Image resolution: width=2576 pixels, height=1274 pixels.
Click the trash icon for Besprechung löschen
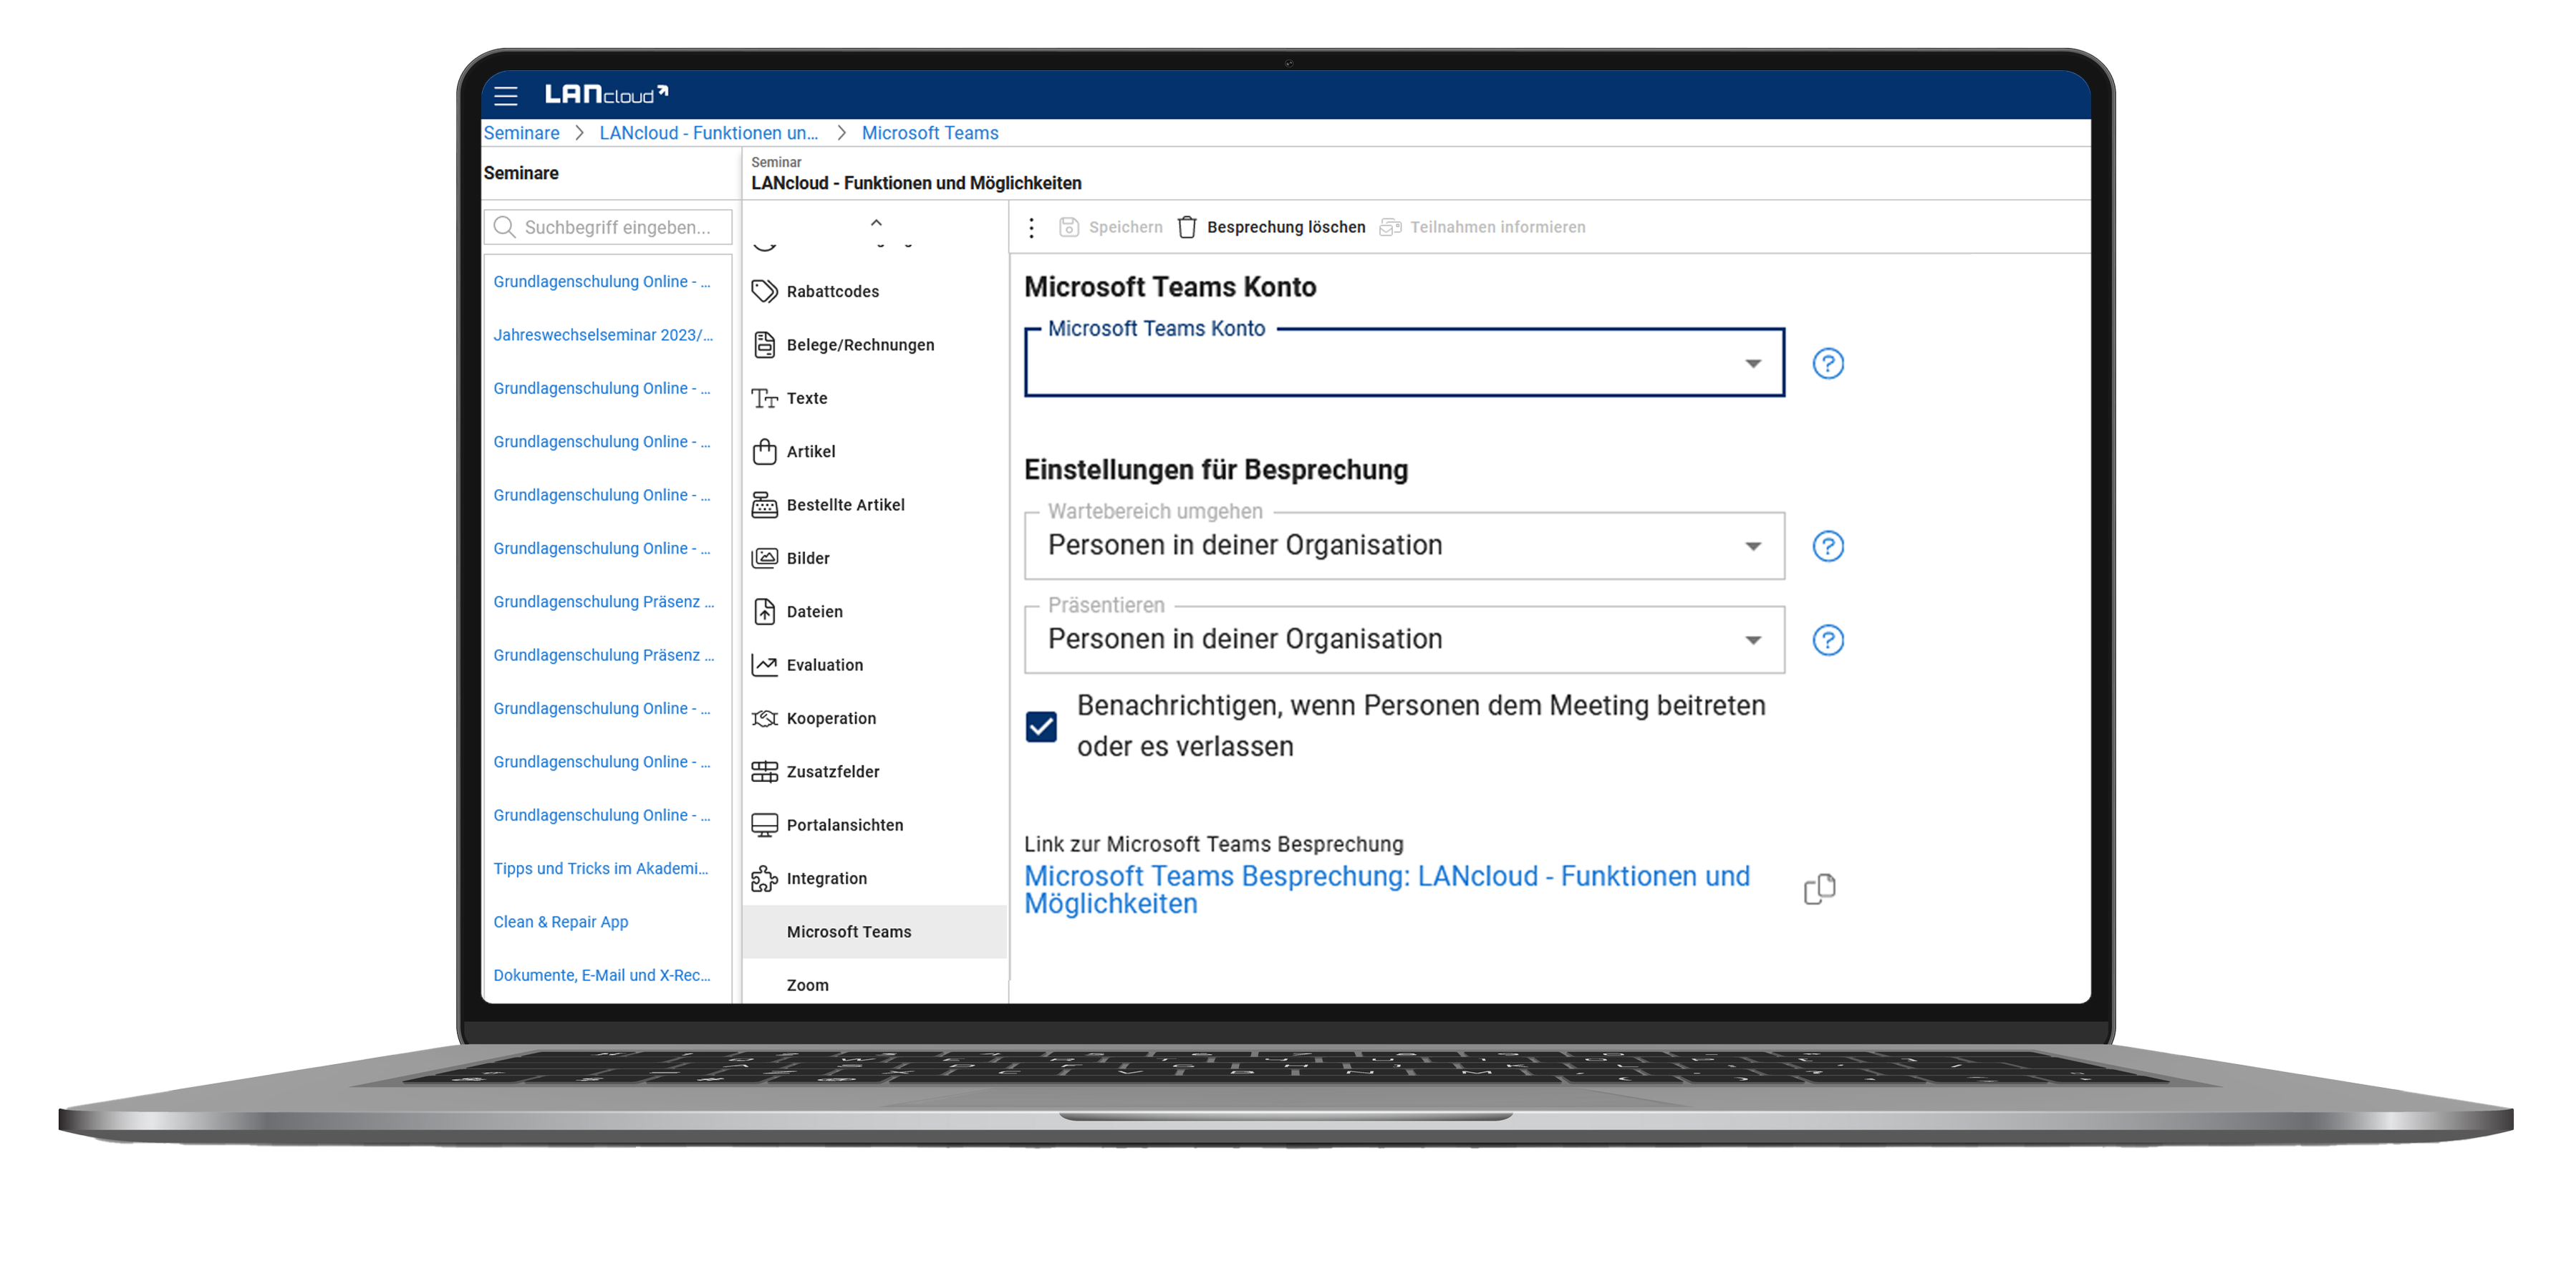(1187, 227)
